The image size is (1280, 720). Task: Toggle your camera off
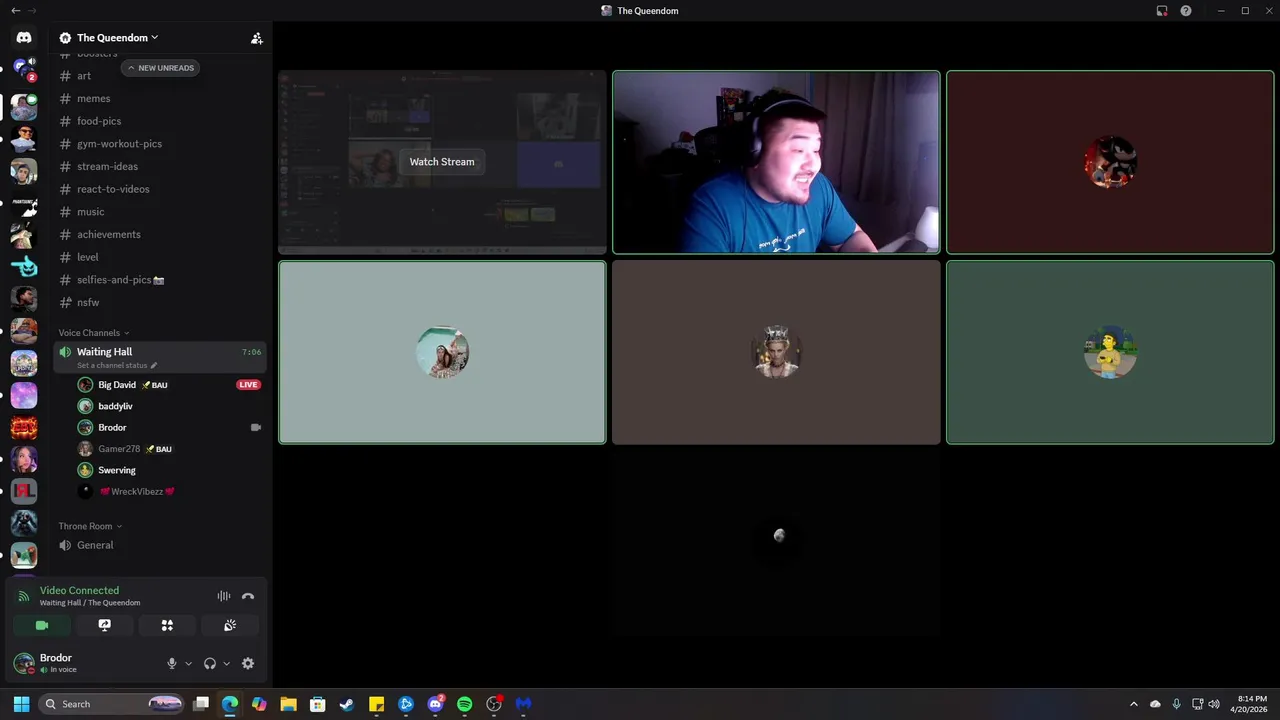coord(42,625)
